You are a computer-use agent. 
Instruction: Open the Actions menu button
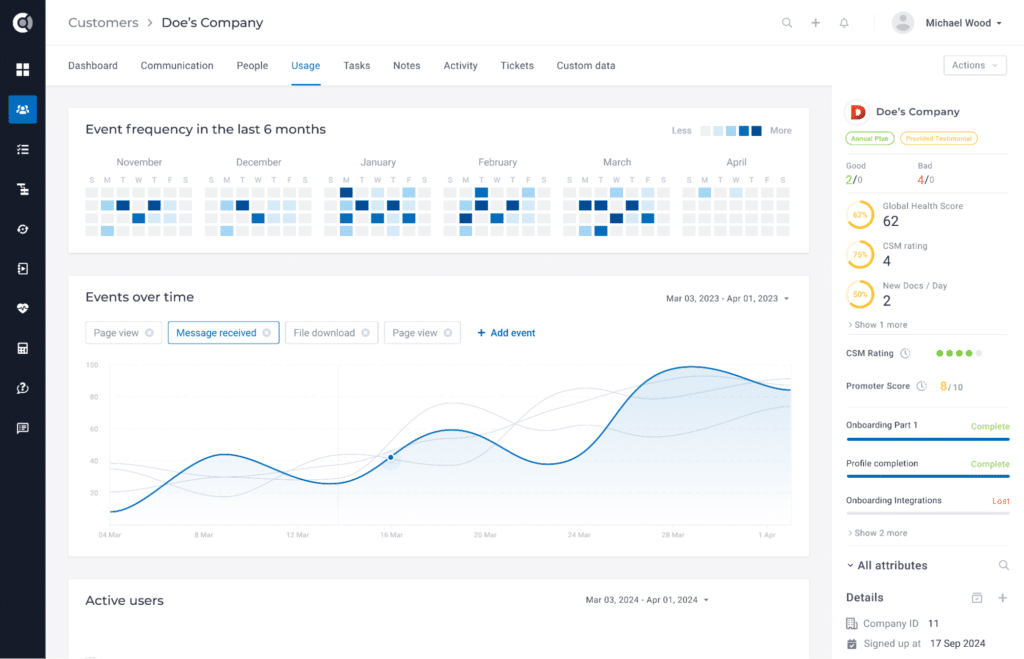pos(974,64)
